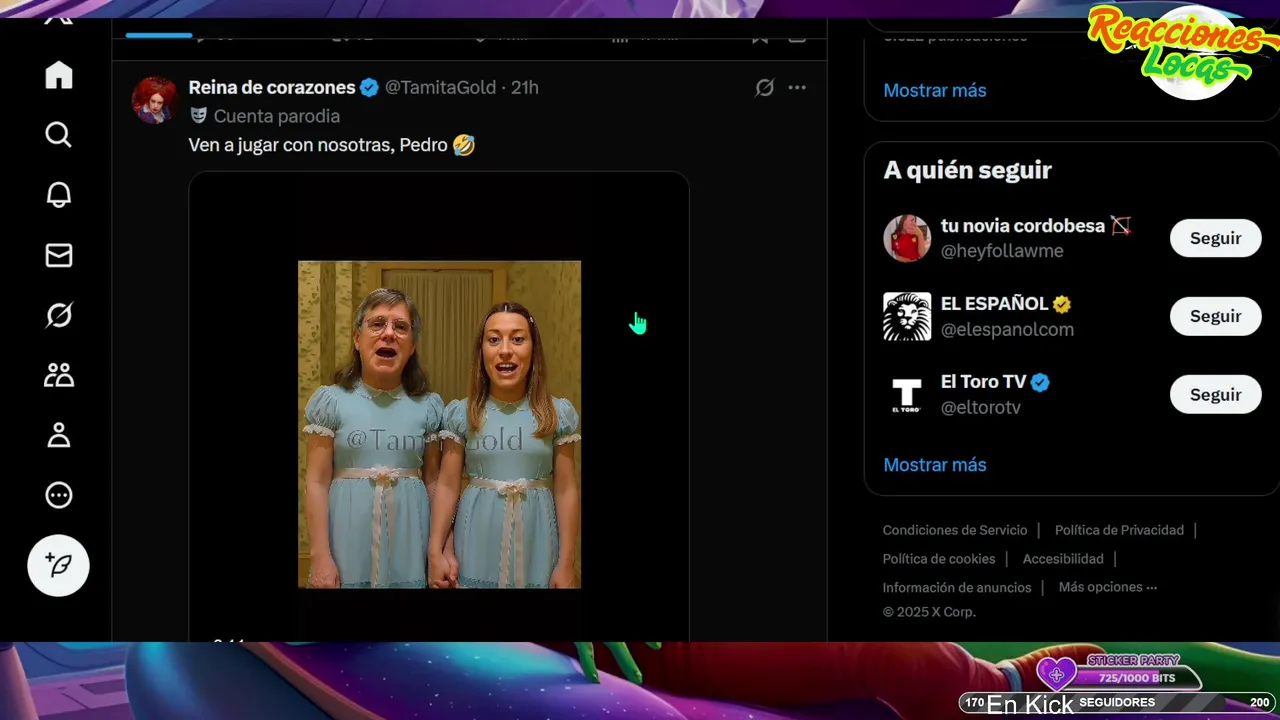Click the Seguidores goal progress bar
1280x720 pixels.
[x=1117, y=703]
